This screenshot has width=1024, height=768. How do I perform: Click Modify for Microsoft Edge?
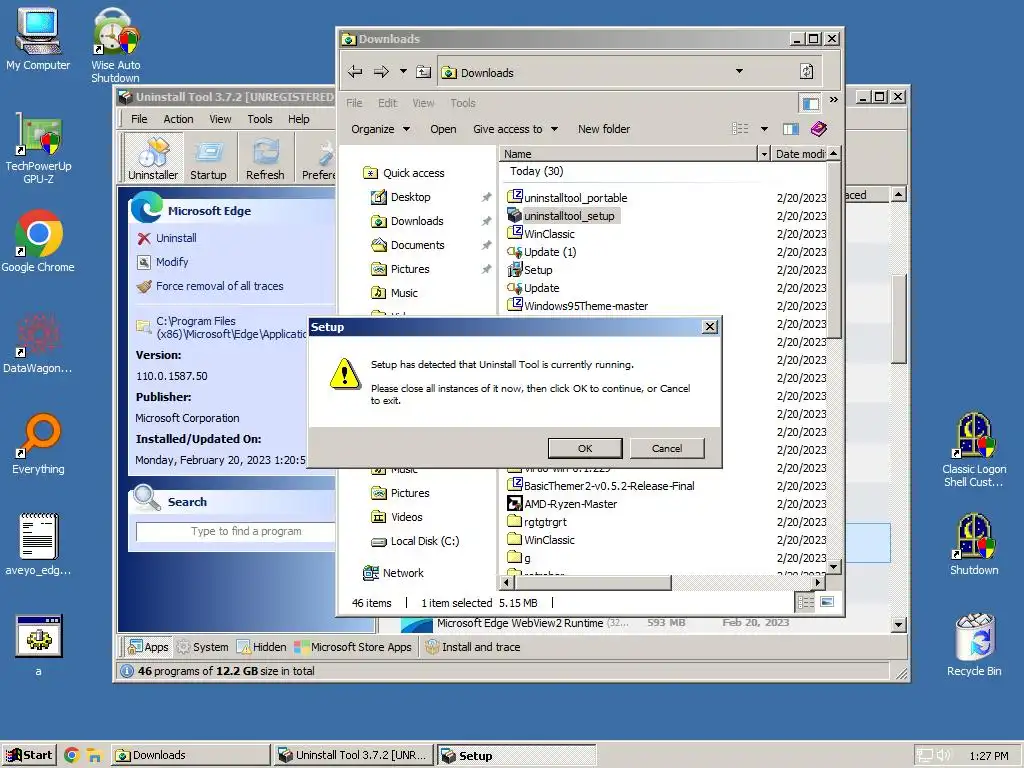click(x=163, y=262)
